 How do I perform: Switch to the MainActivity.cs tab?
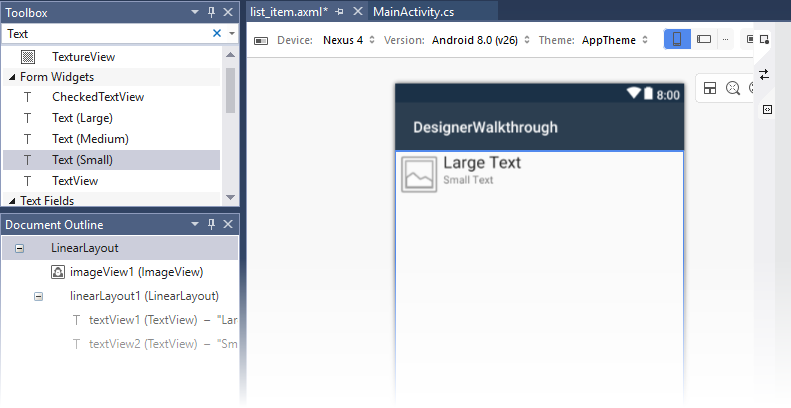click(413, 12)
